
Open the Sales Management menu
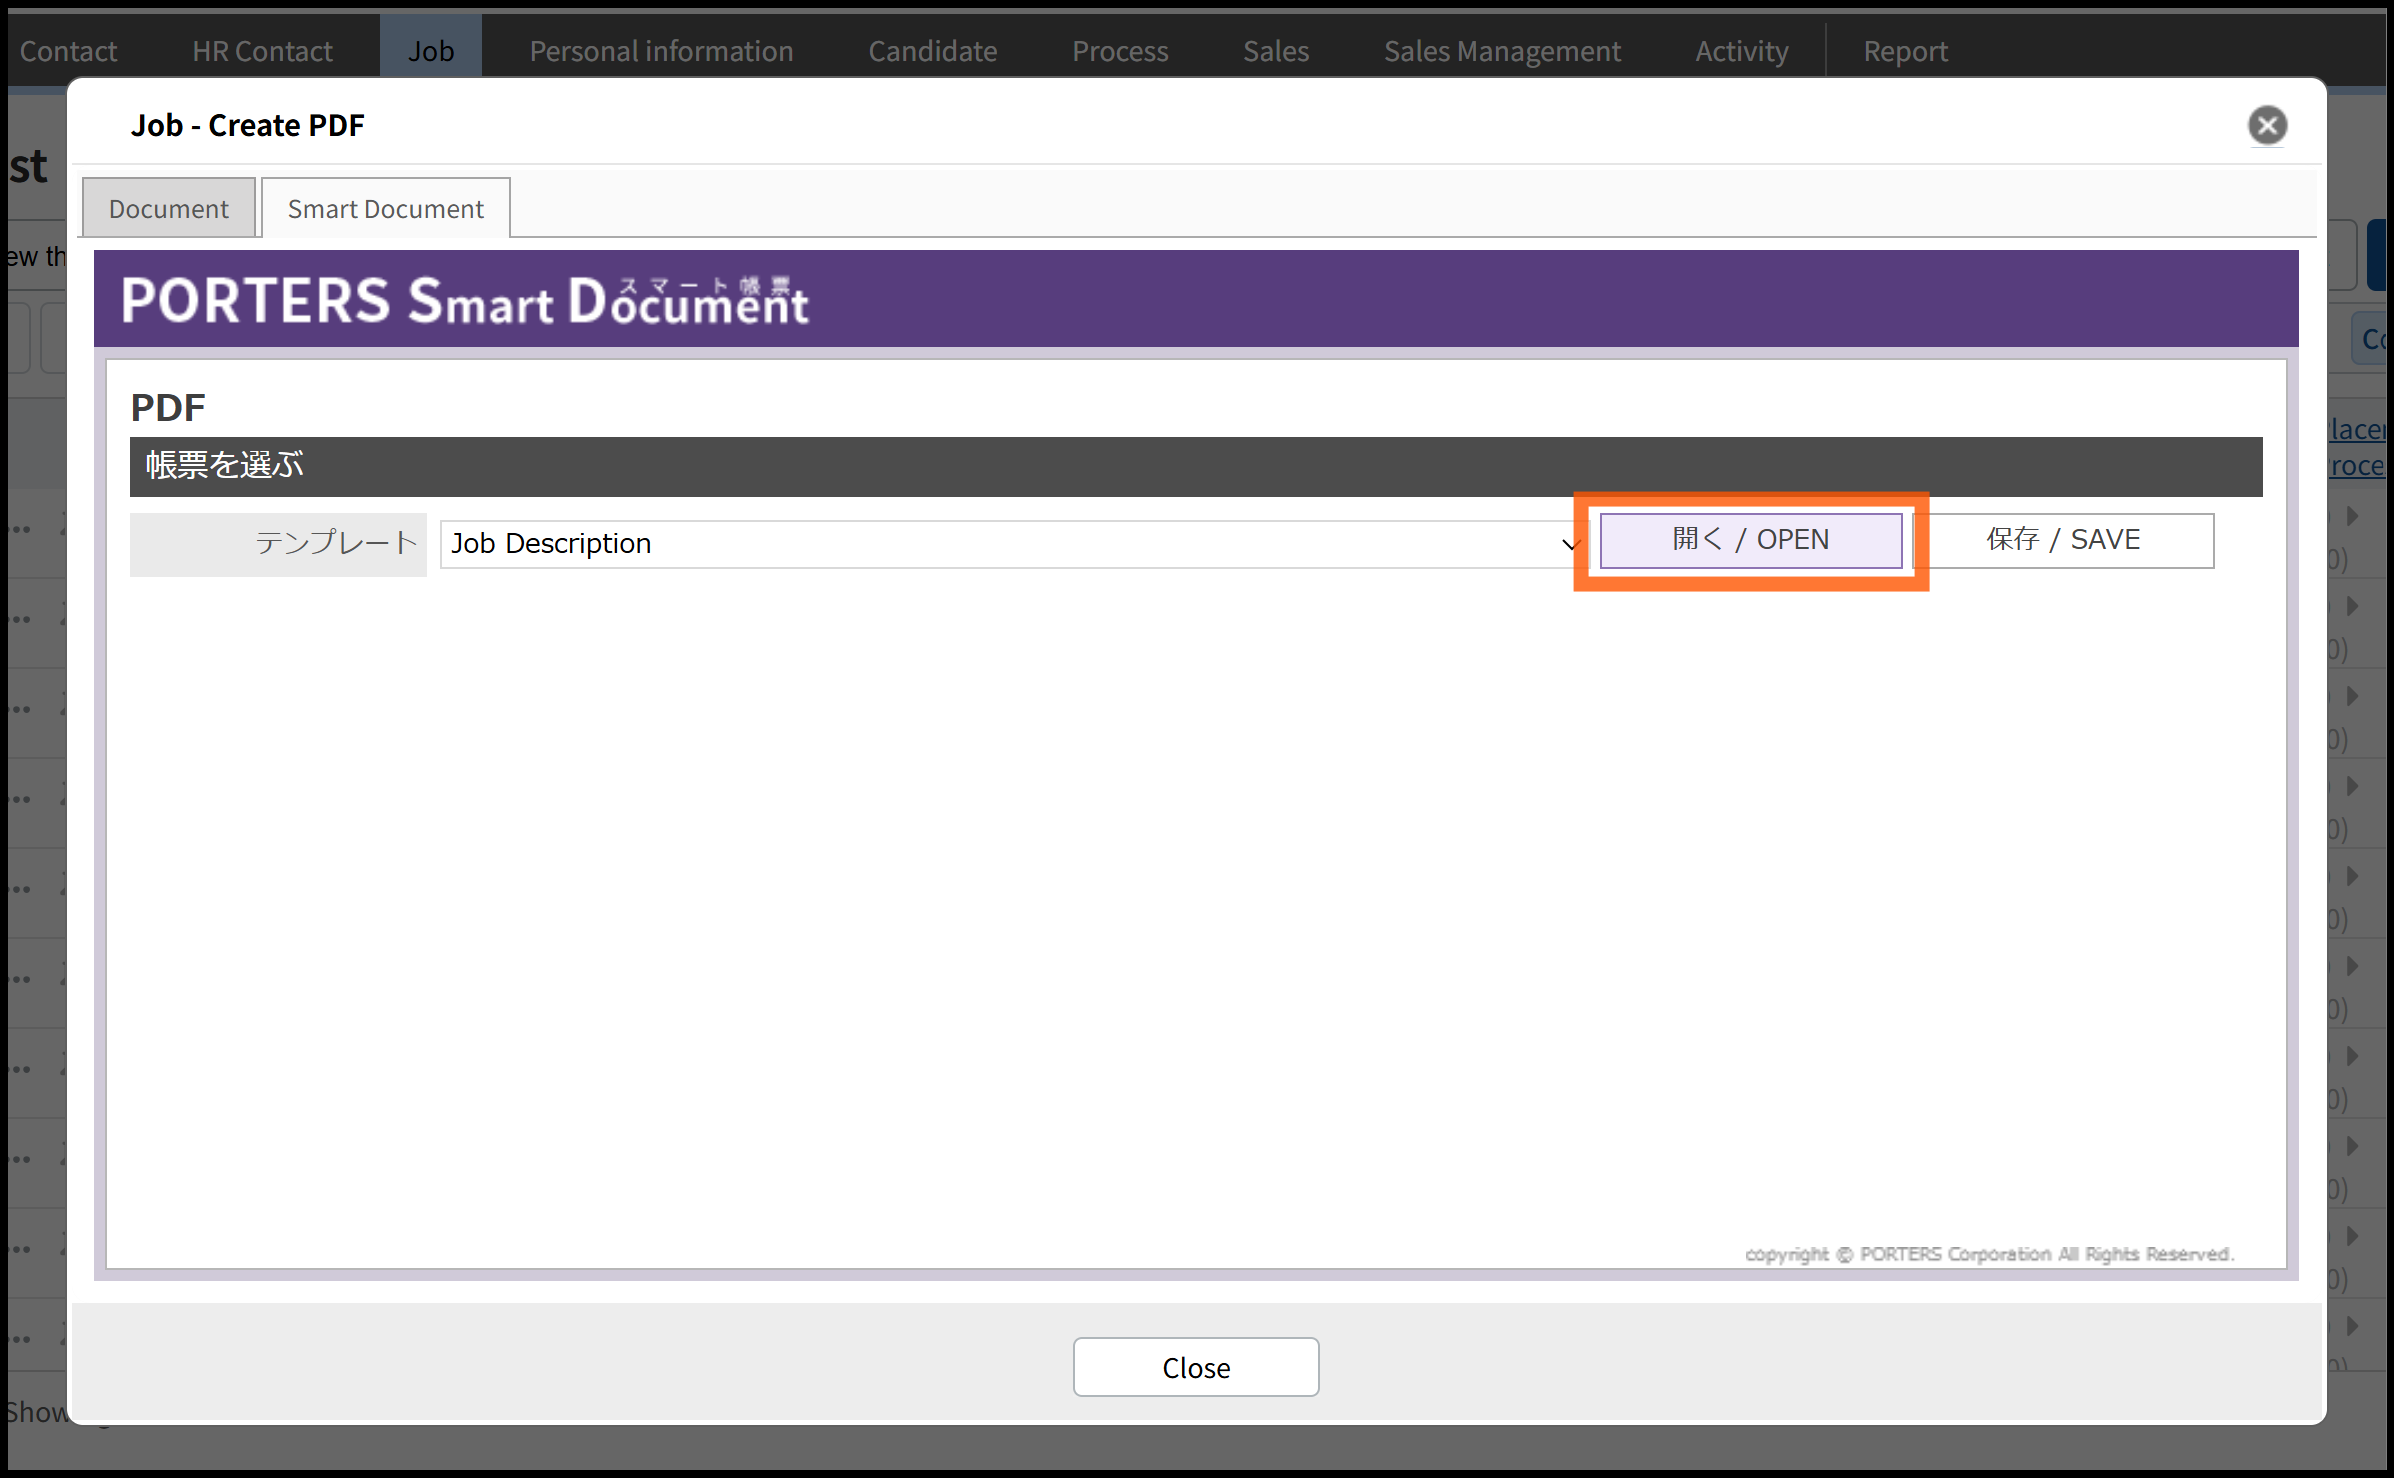pyautogui.click(x=1502, y=50)
